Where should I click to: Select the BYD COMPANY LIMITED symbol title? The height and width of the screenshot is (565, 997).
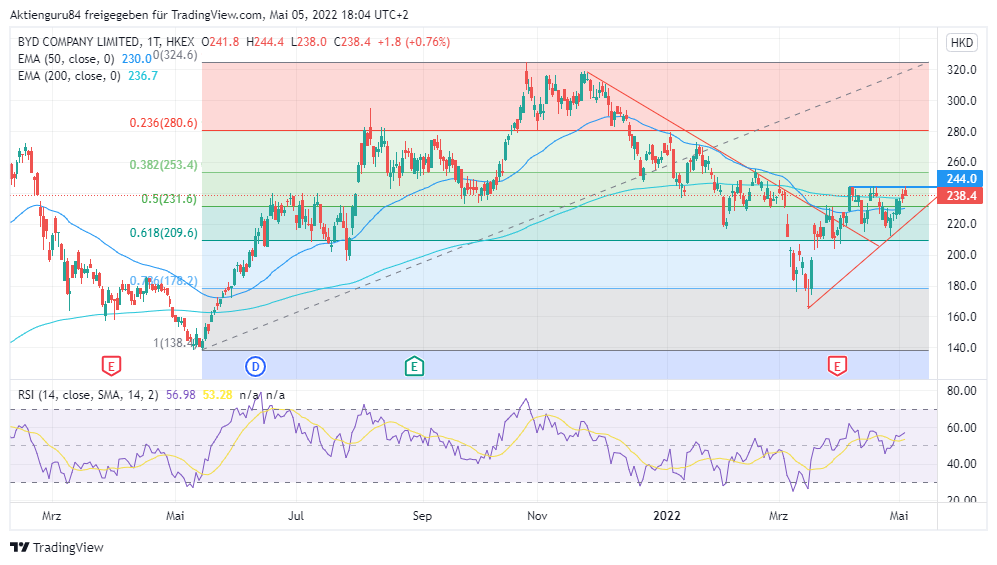(x=79, y=42)
